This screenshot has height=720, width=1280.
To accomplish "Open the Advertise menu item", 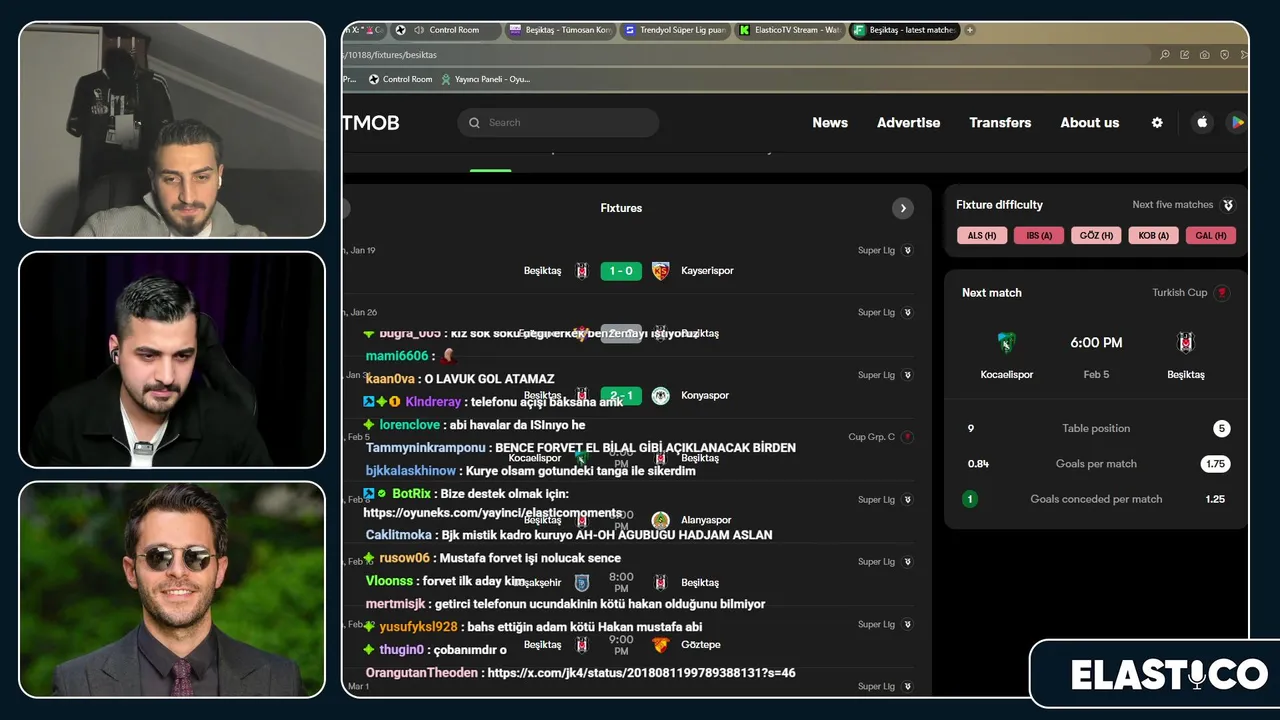I will click(908, 122).
